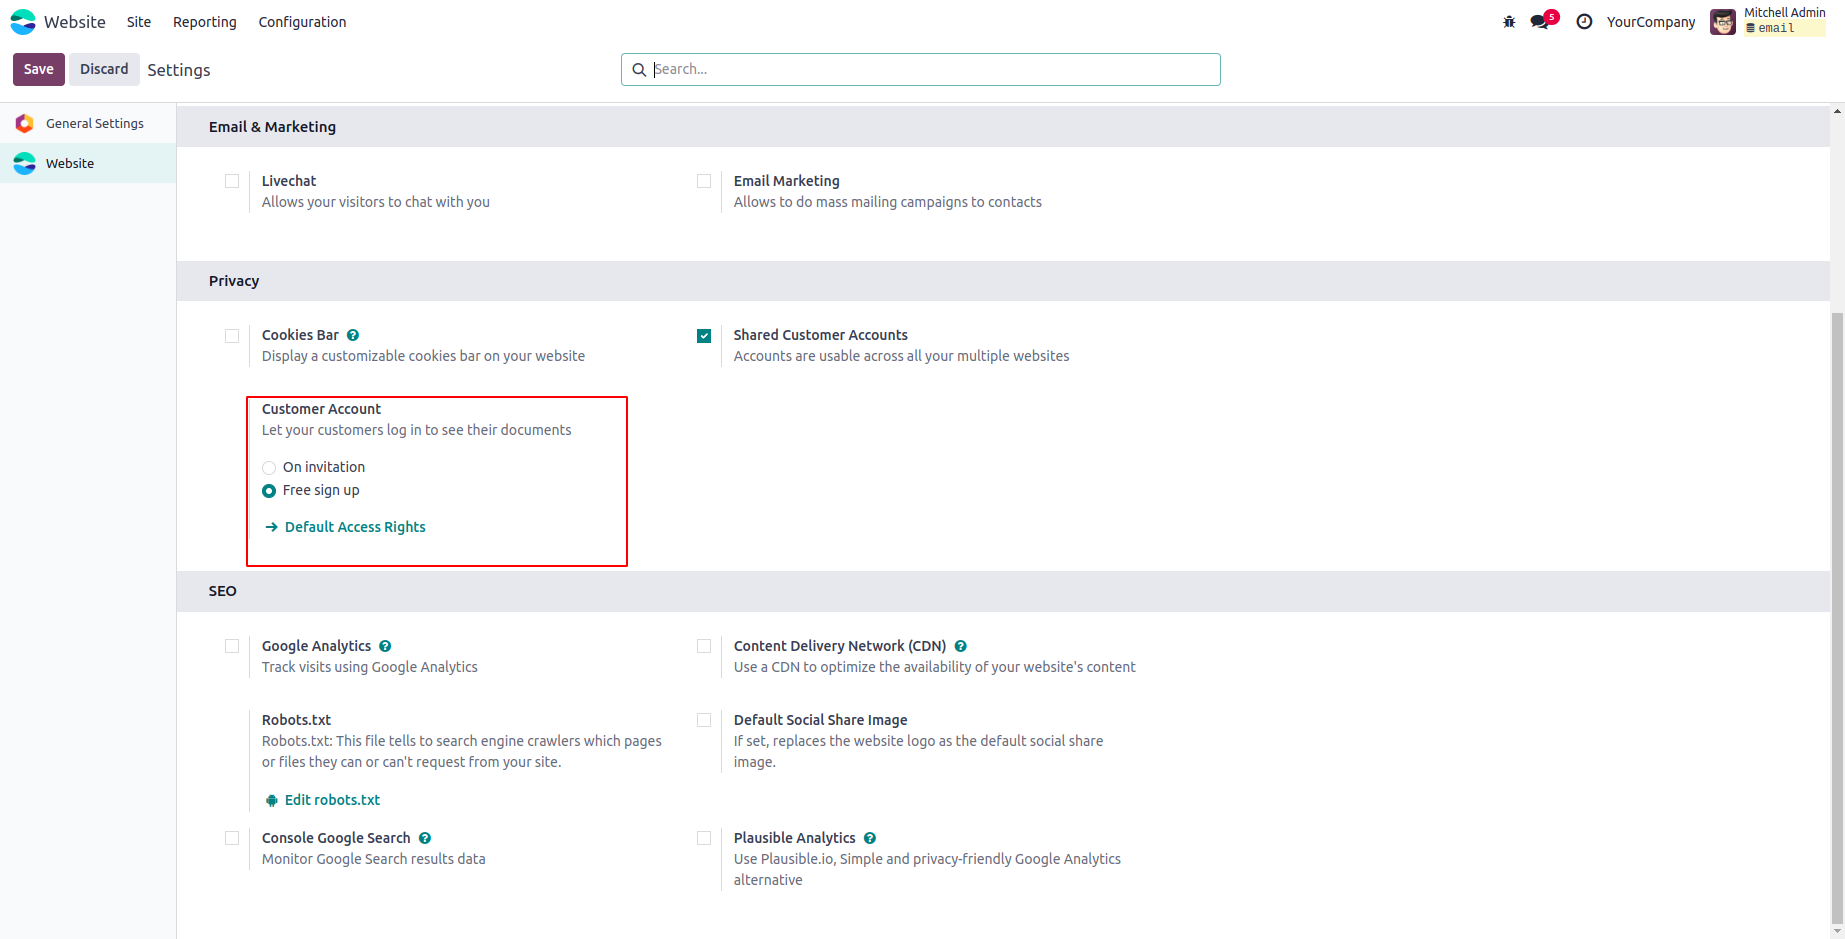1845x939 pixels.
Task: Click the Console Google Search help icon
Action: coord(425,838)
